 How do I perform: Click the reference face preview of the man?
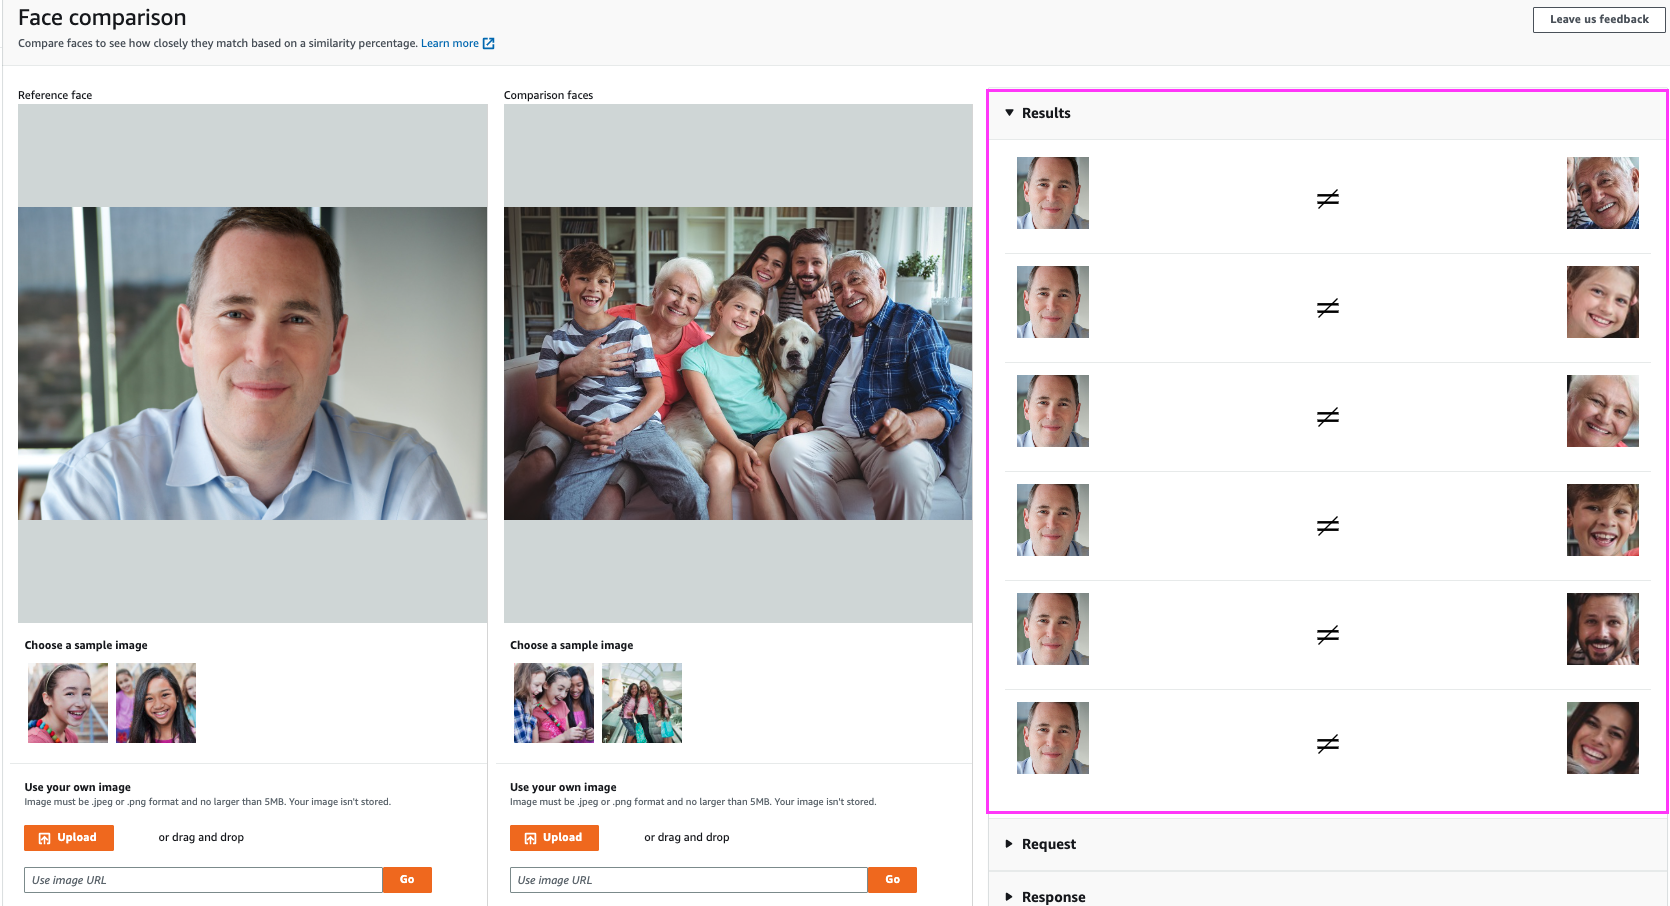(251, 363)
